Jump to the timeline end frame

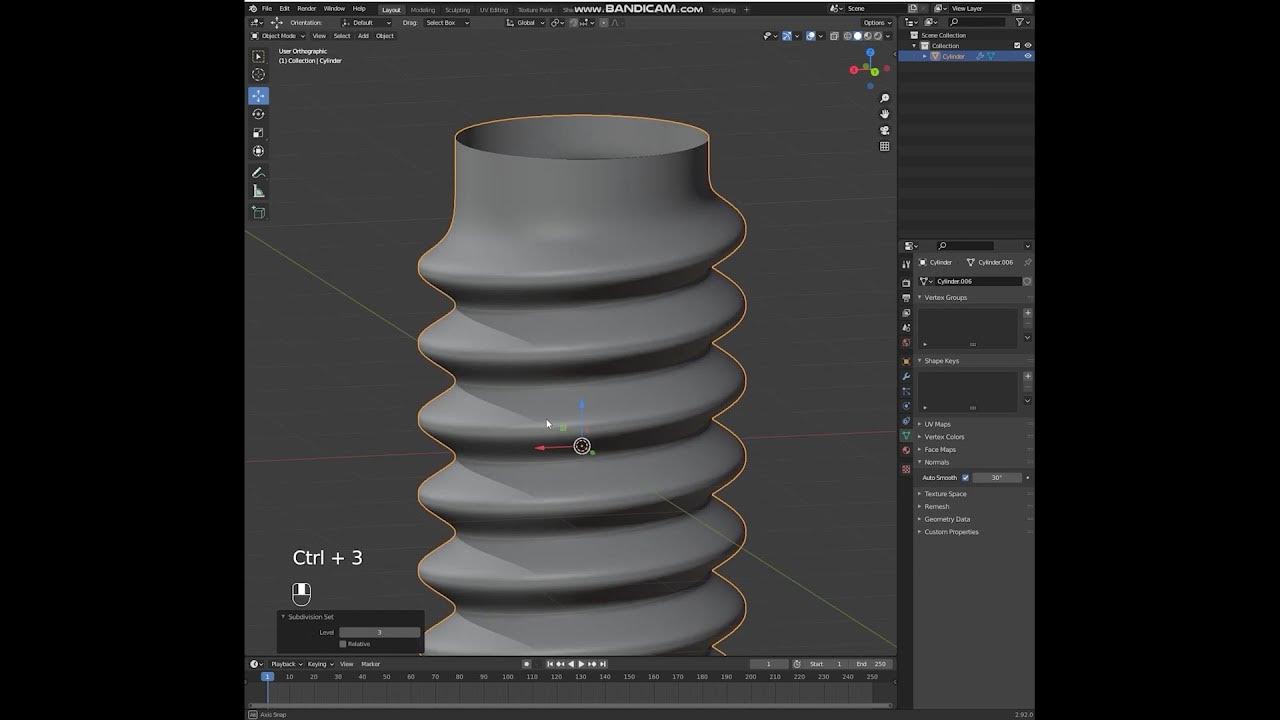tap(603, 664)
